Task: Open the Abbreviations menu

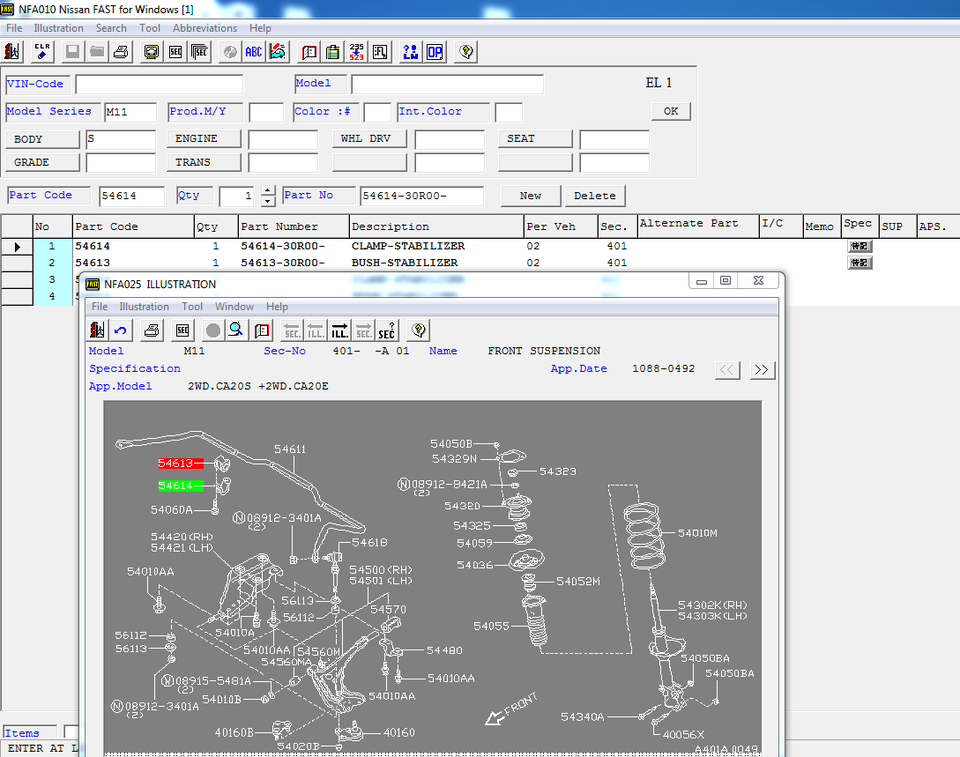Action: pos(204,28)
